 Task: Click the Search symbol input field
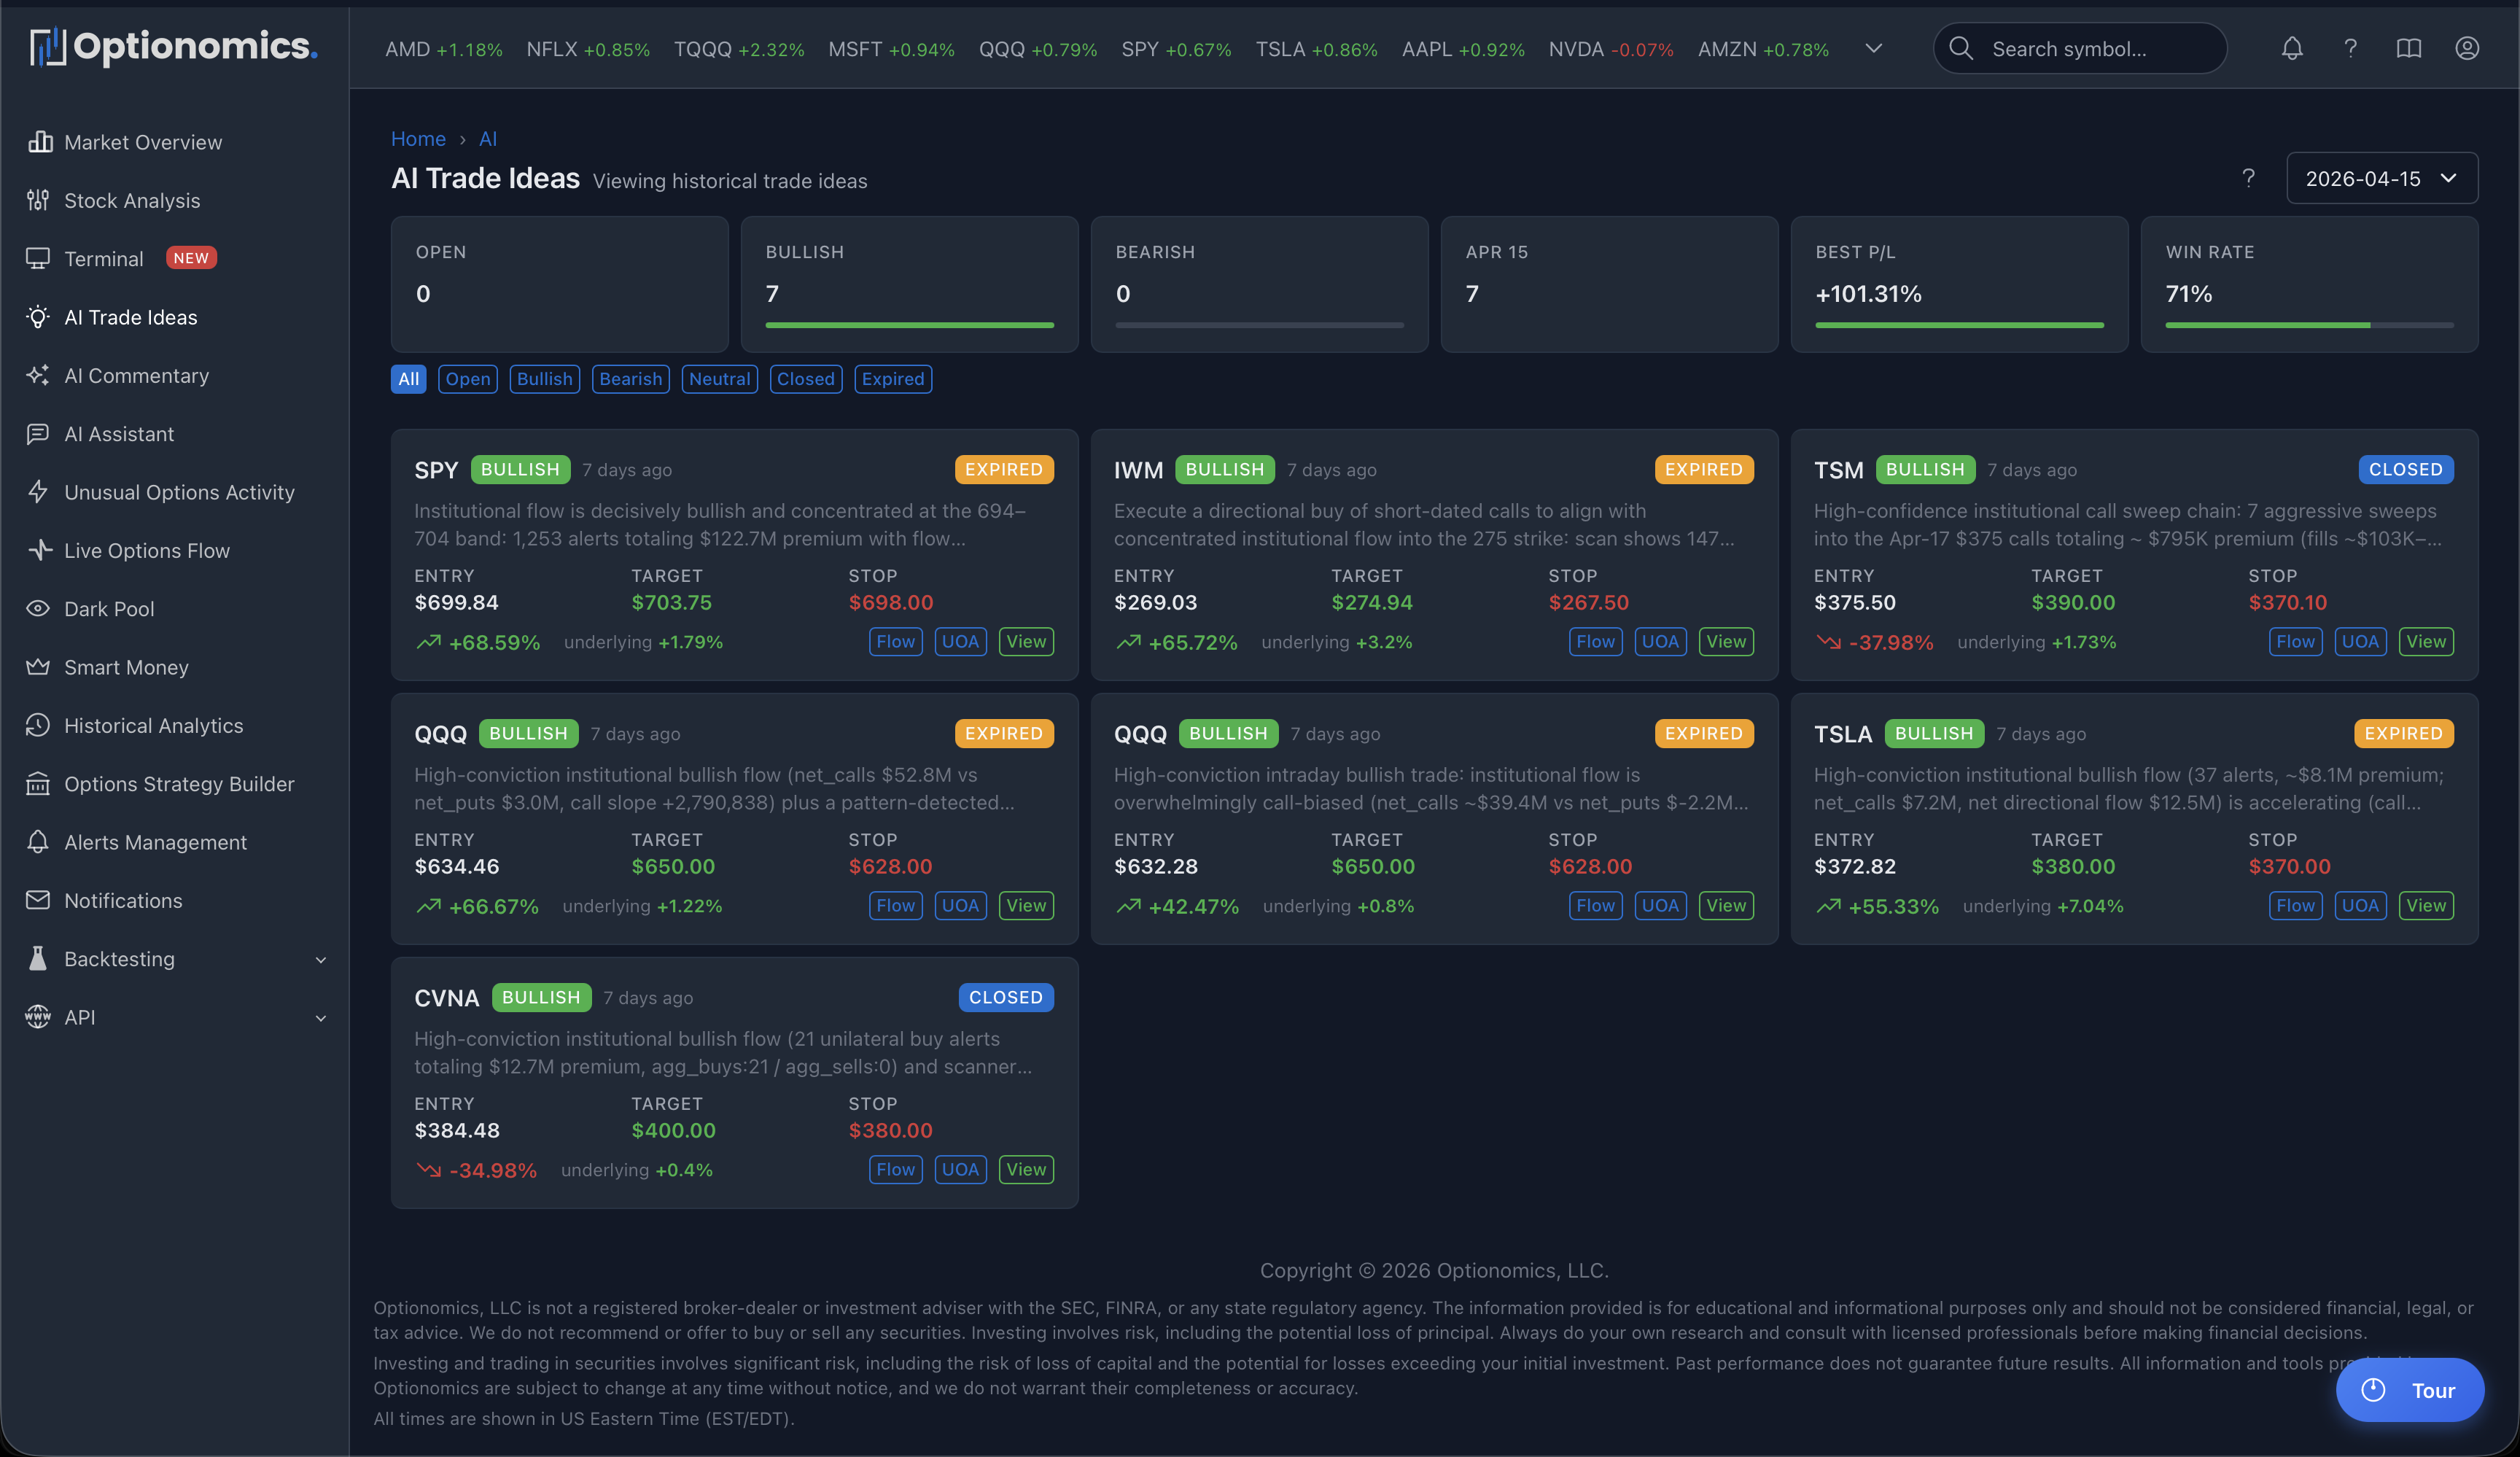pyautogui.click(x=2080, y=48)
